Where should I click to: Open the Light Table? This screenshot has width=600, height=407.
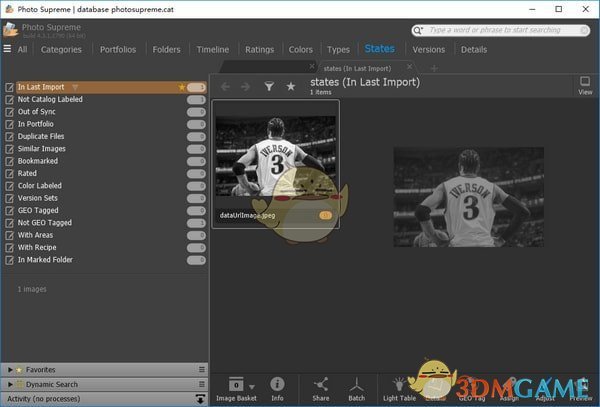(x=399, y=387)
